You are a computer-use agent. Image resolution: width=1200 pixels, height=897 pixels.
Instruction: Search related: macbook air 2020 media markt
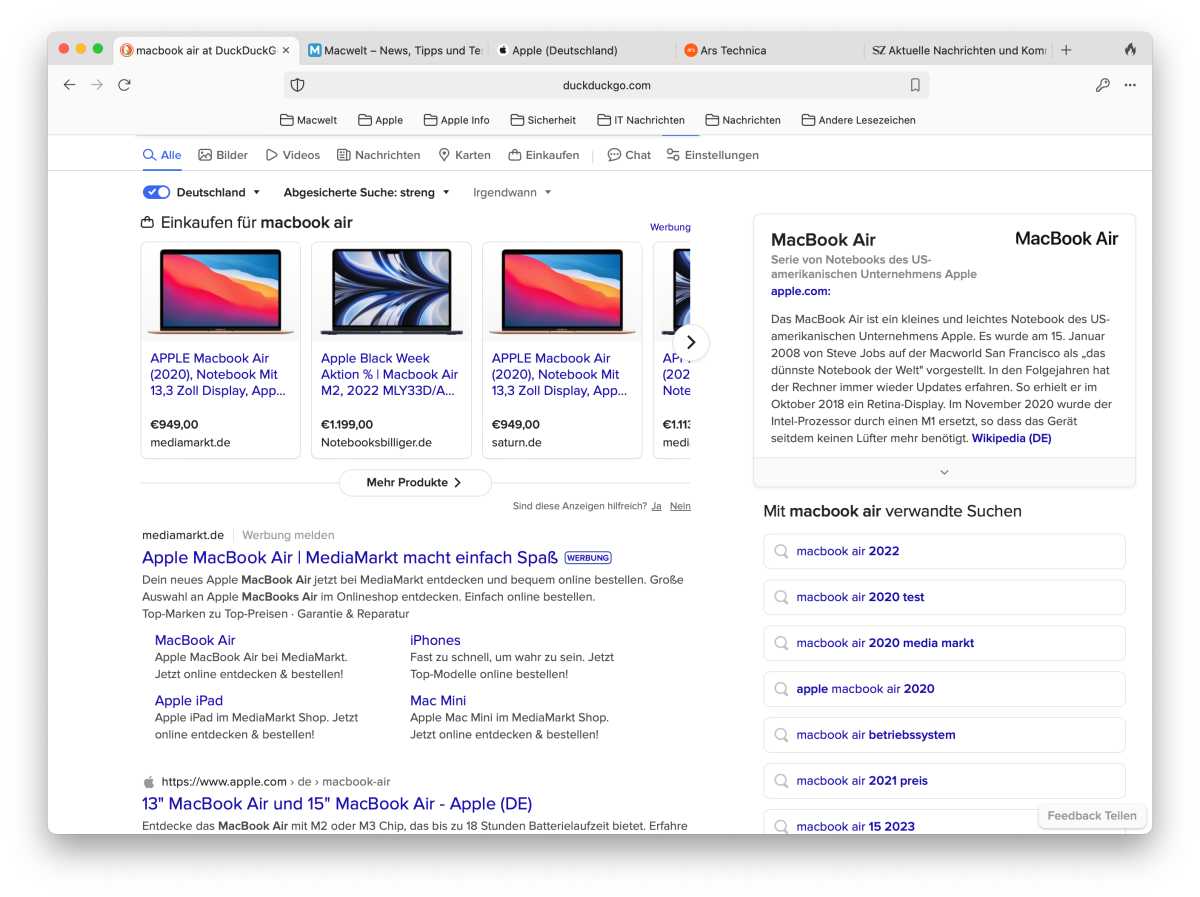click(x=944, y=643)
